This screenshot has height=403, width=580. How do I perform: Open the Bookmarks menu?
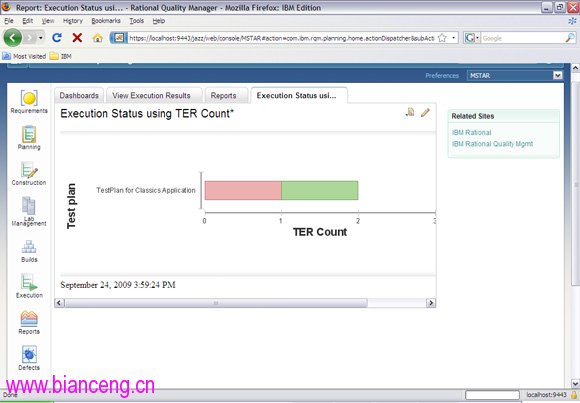106,21
